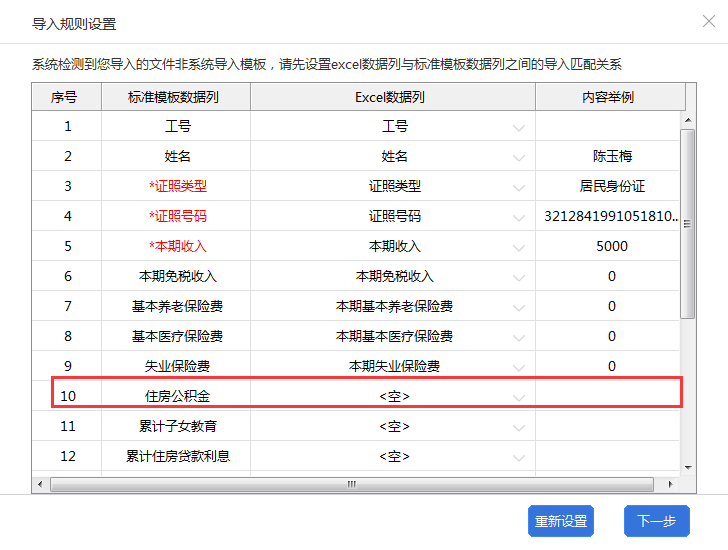The width and height of the screenshot is (728, 550).
Task: Click the 标准模板数据列 column header
Action: click(x=176, y=97)
